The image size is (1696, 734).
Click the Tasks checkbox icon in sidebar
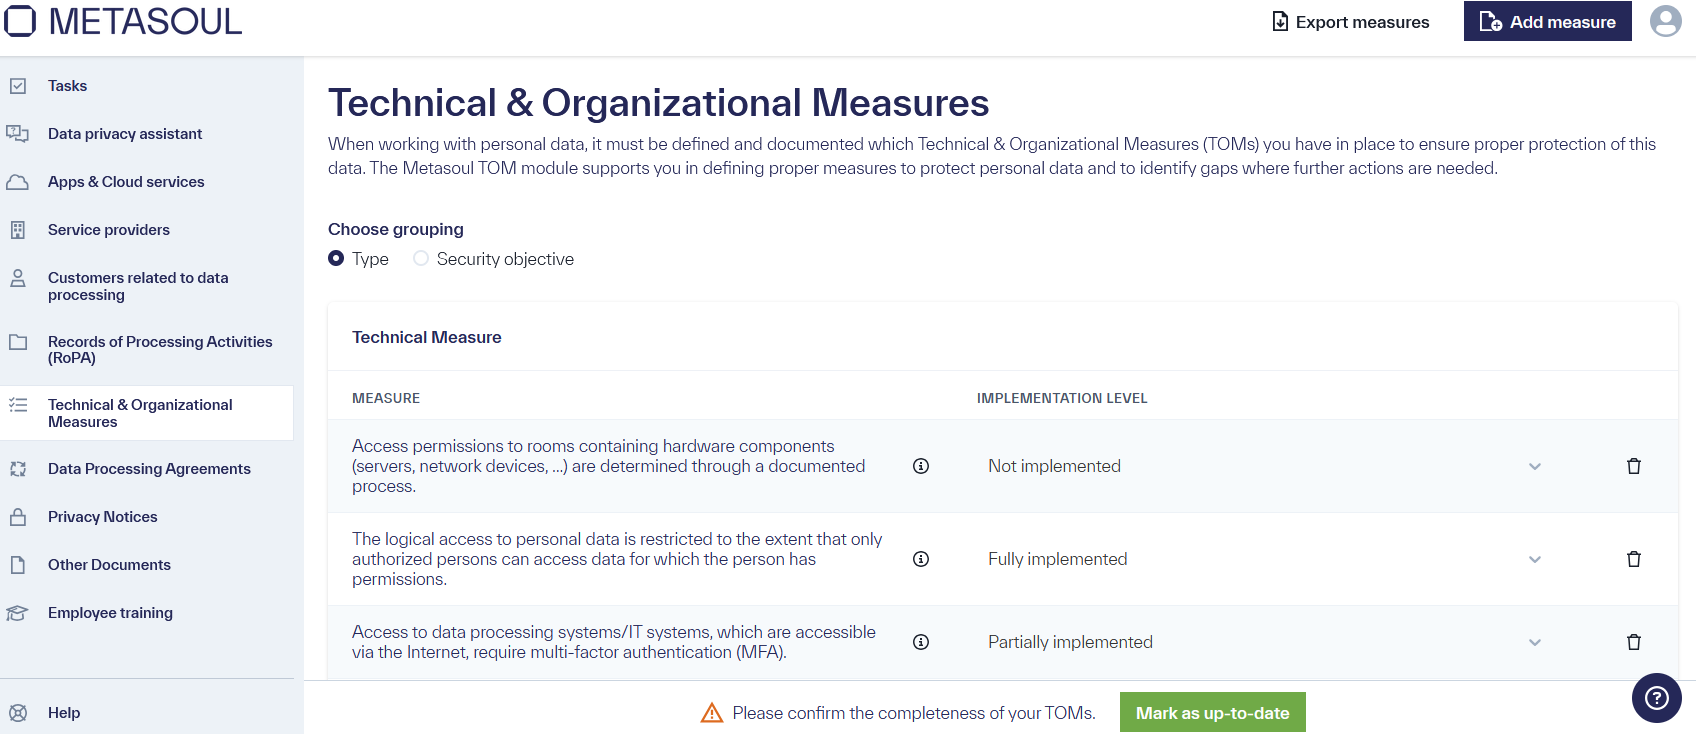(x=18, y=86)
